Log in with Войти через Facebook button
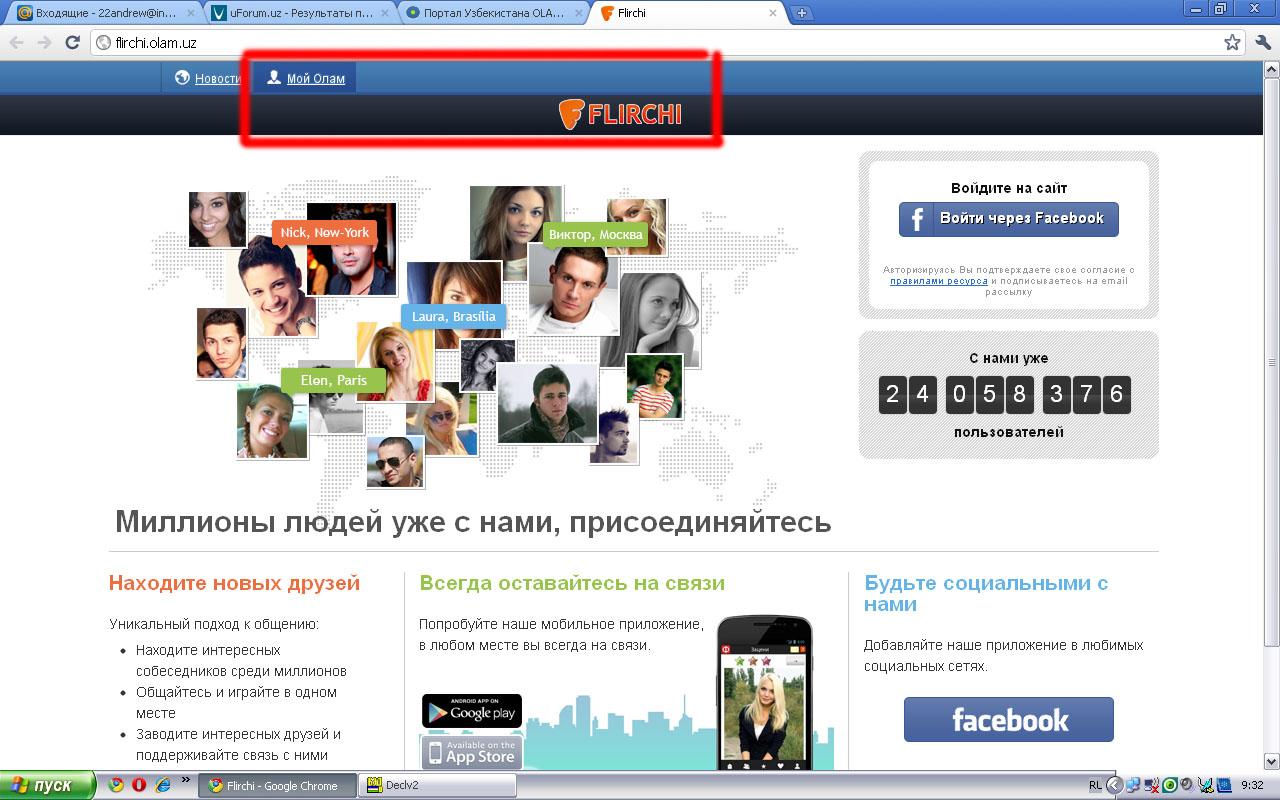This screenshot has height=800, width=1280. (x=1008, y=219)
